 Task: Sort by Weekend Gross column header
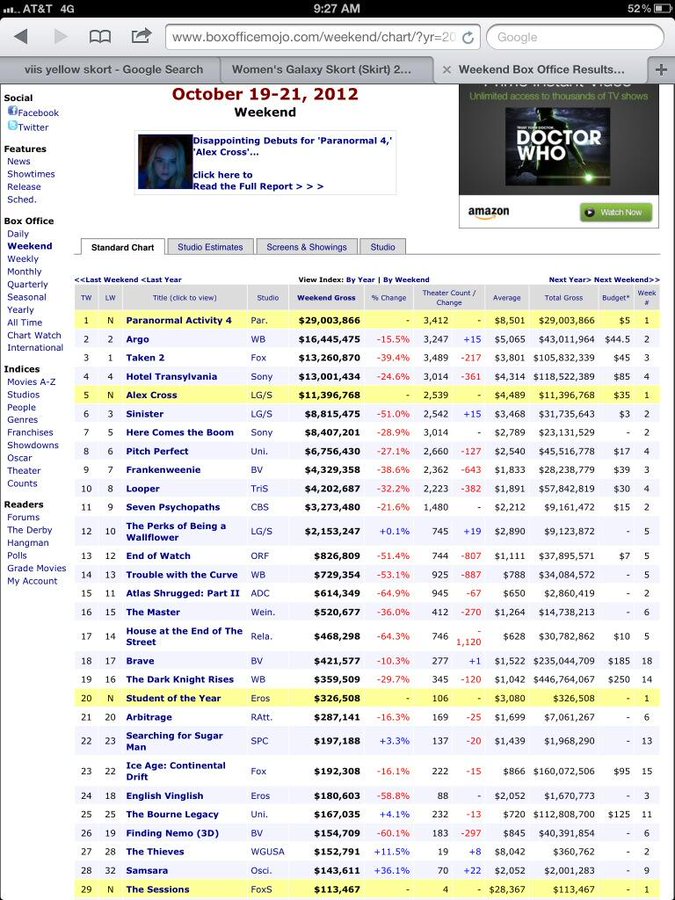[326, 297]
